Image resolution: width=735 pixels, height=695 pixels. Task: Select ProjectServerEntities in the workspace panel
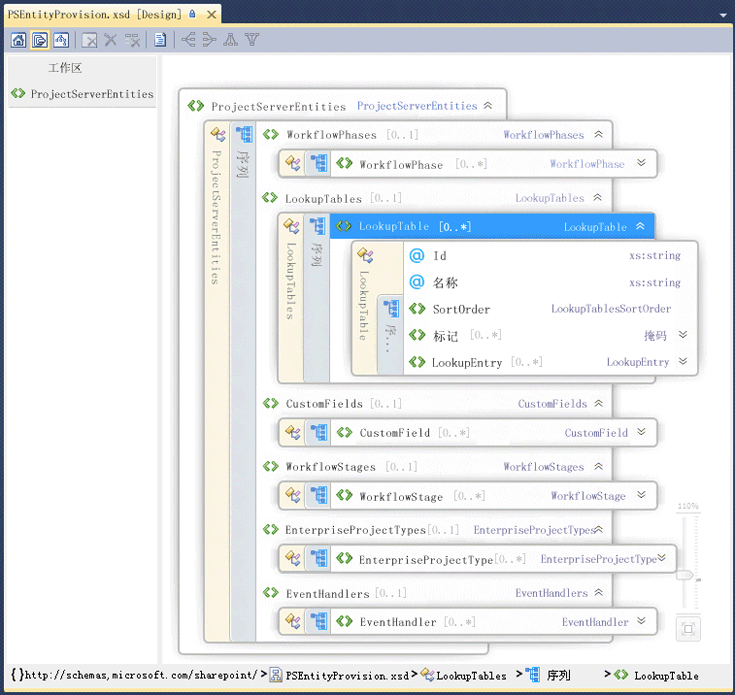pos(91,94)
